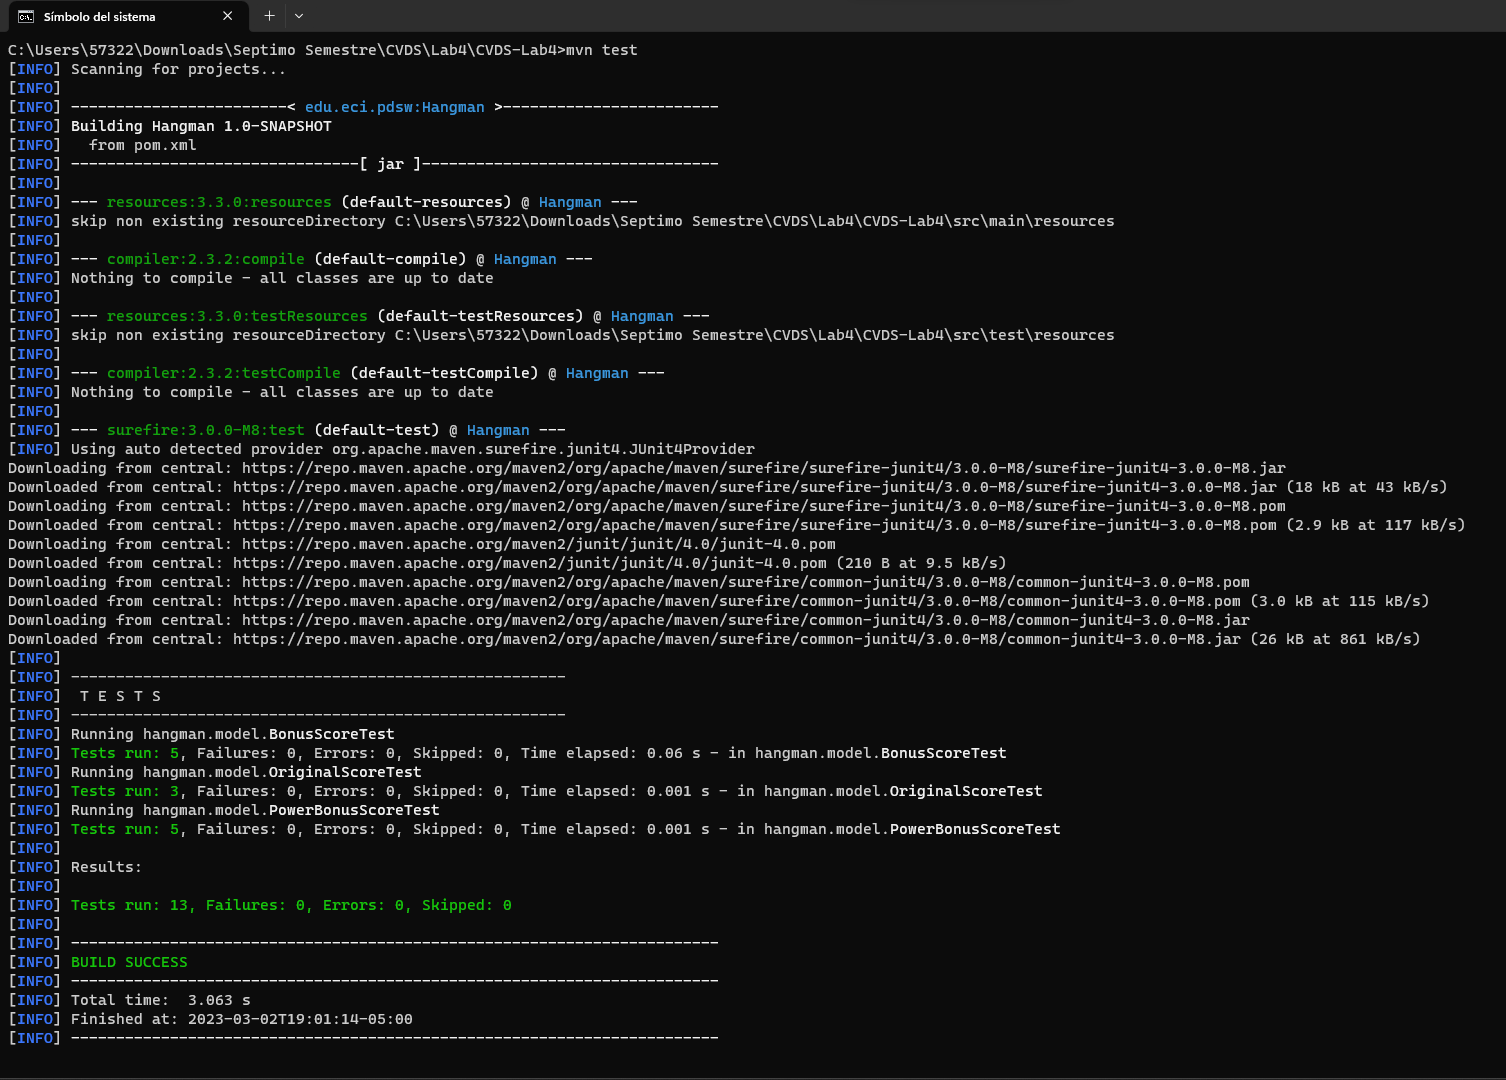Image resolution: width=1506 pixels, height=1080 pixels.
Task: Click the PowerBonusScoreTest results line
Action: coord(565,828)
